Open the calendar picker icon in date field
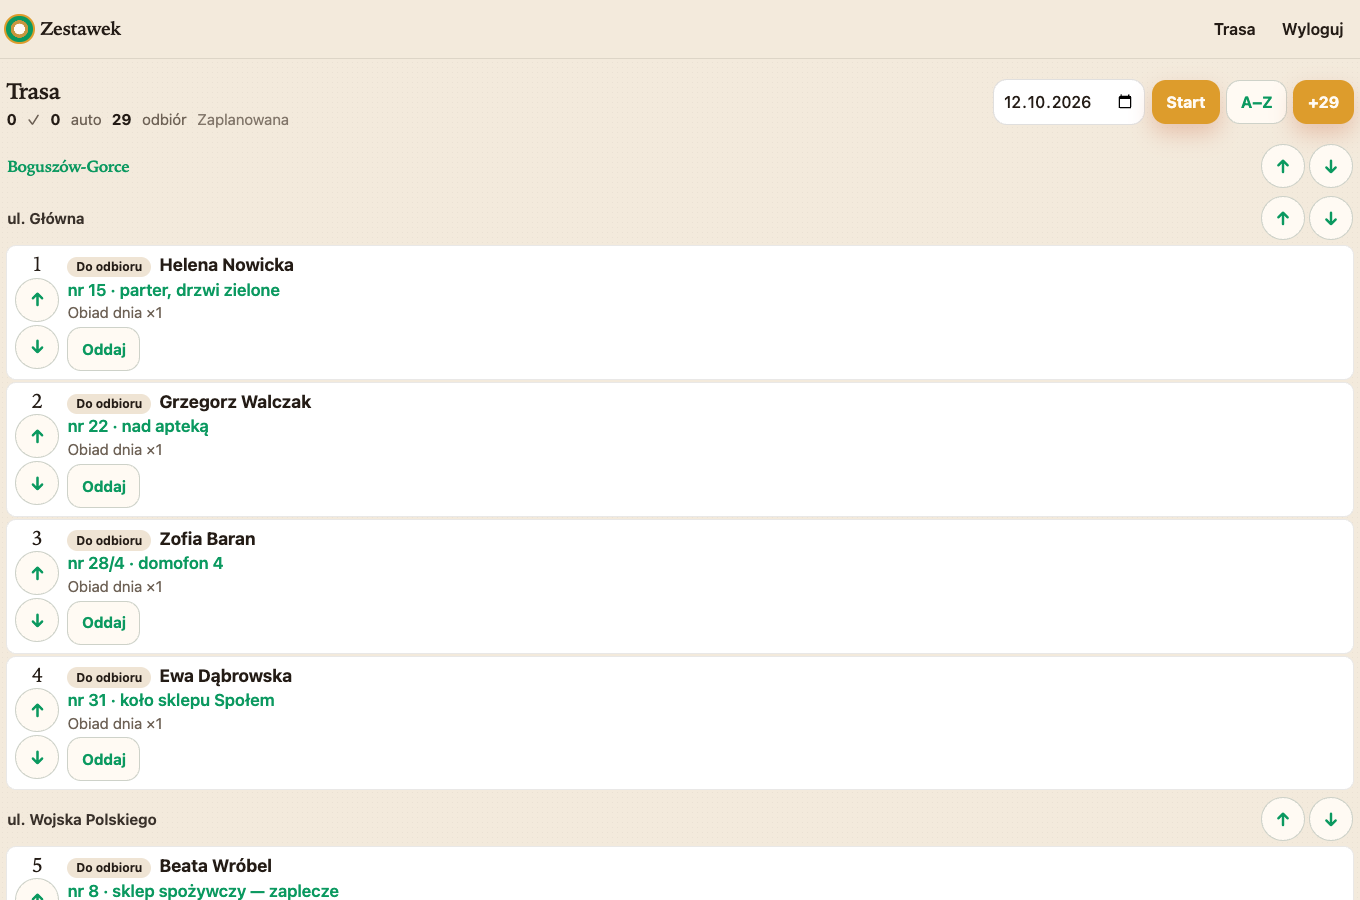Image resolution: width=1360 pixels, height=900 pixels. [x=1125, y=102]
